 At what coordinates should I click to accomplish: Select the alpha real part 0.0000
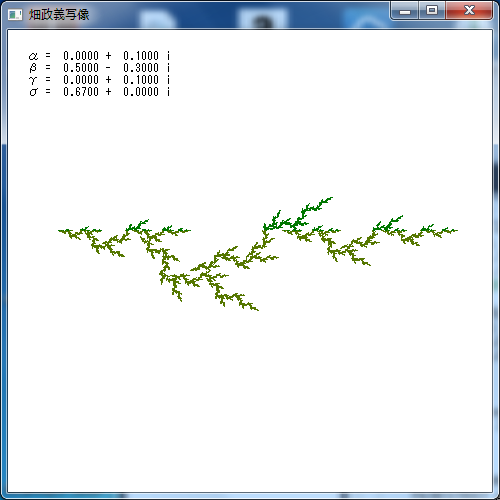(81, 56)
